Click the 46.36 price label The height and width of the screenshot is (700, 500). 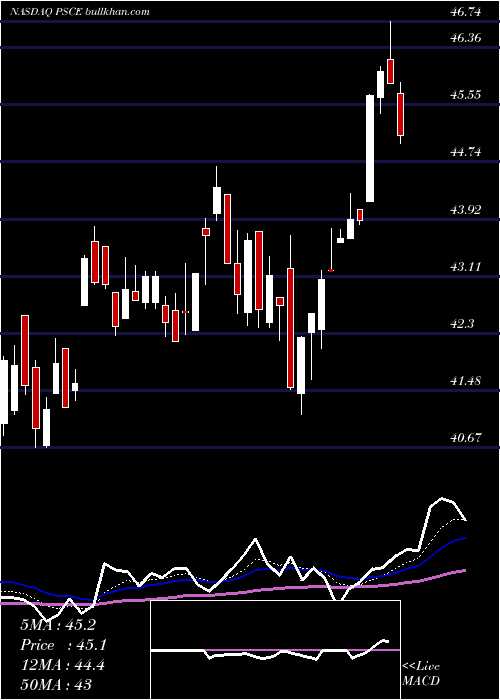pyautogui.click(x=466, y=38)
